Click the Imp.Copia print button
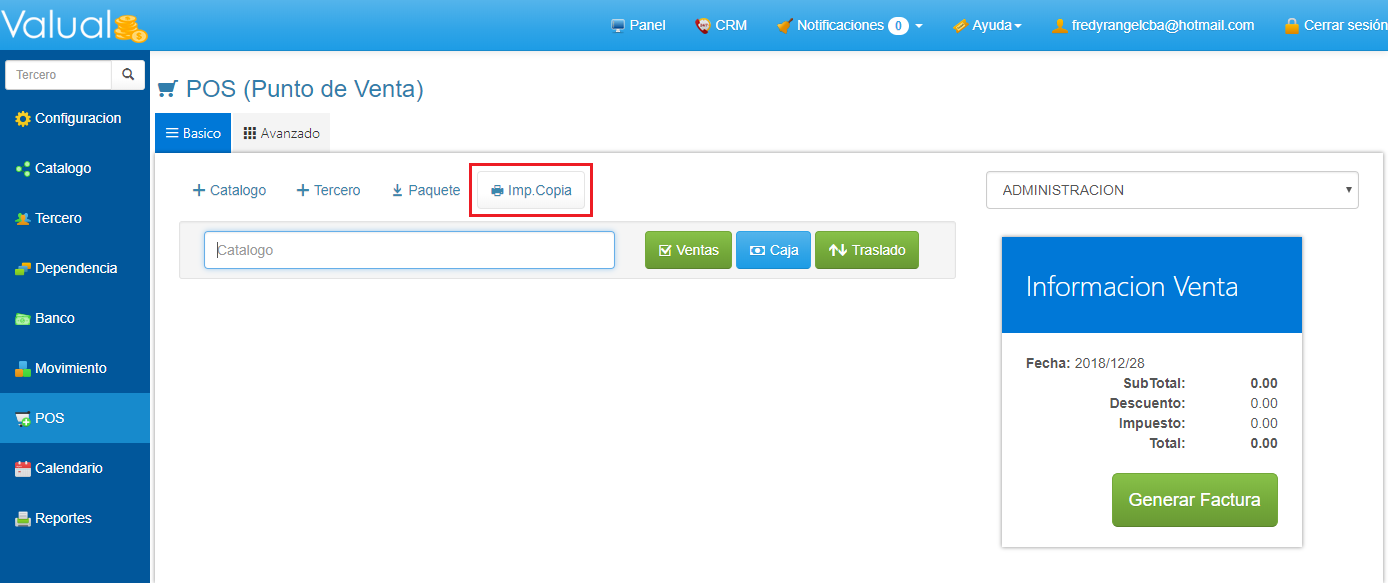 click(531, 190)
